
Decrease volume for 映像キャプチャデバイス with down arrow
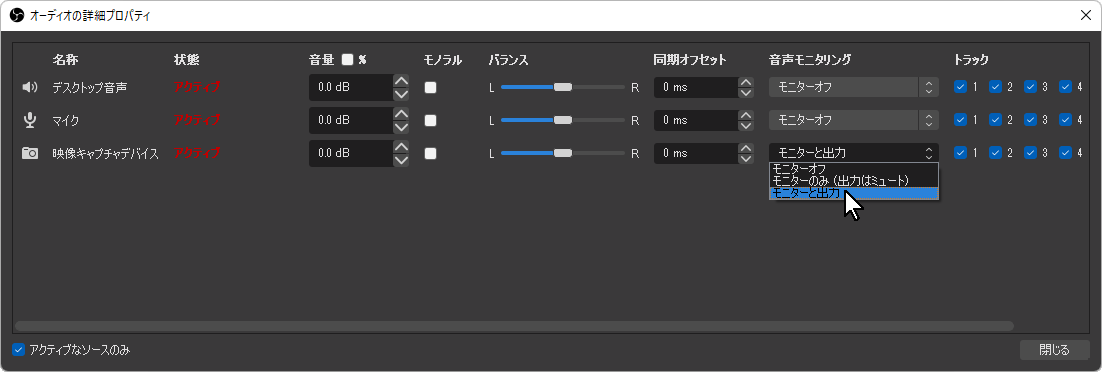pyautogui.click(x=401, y=160)
